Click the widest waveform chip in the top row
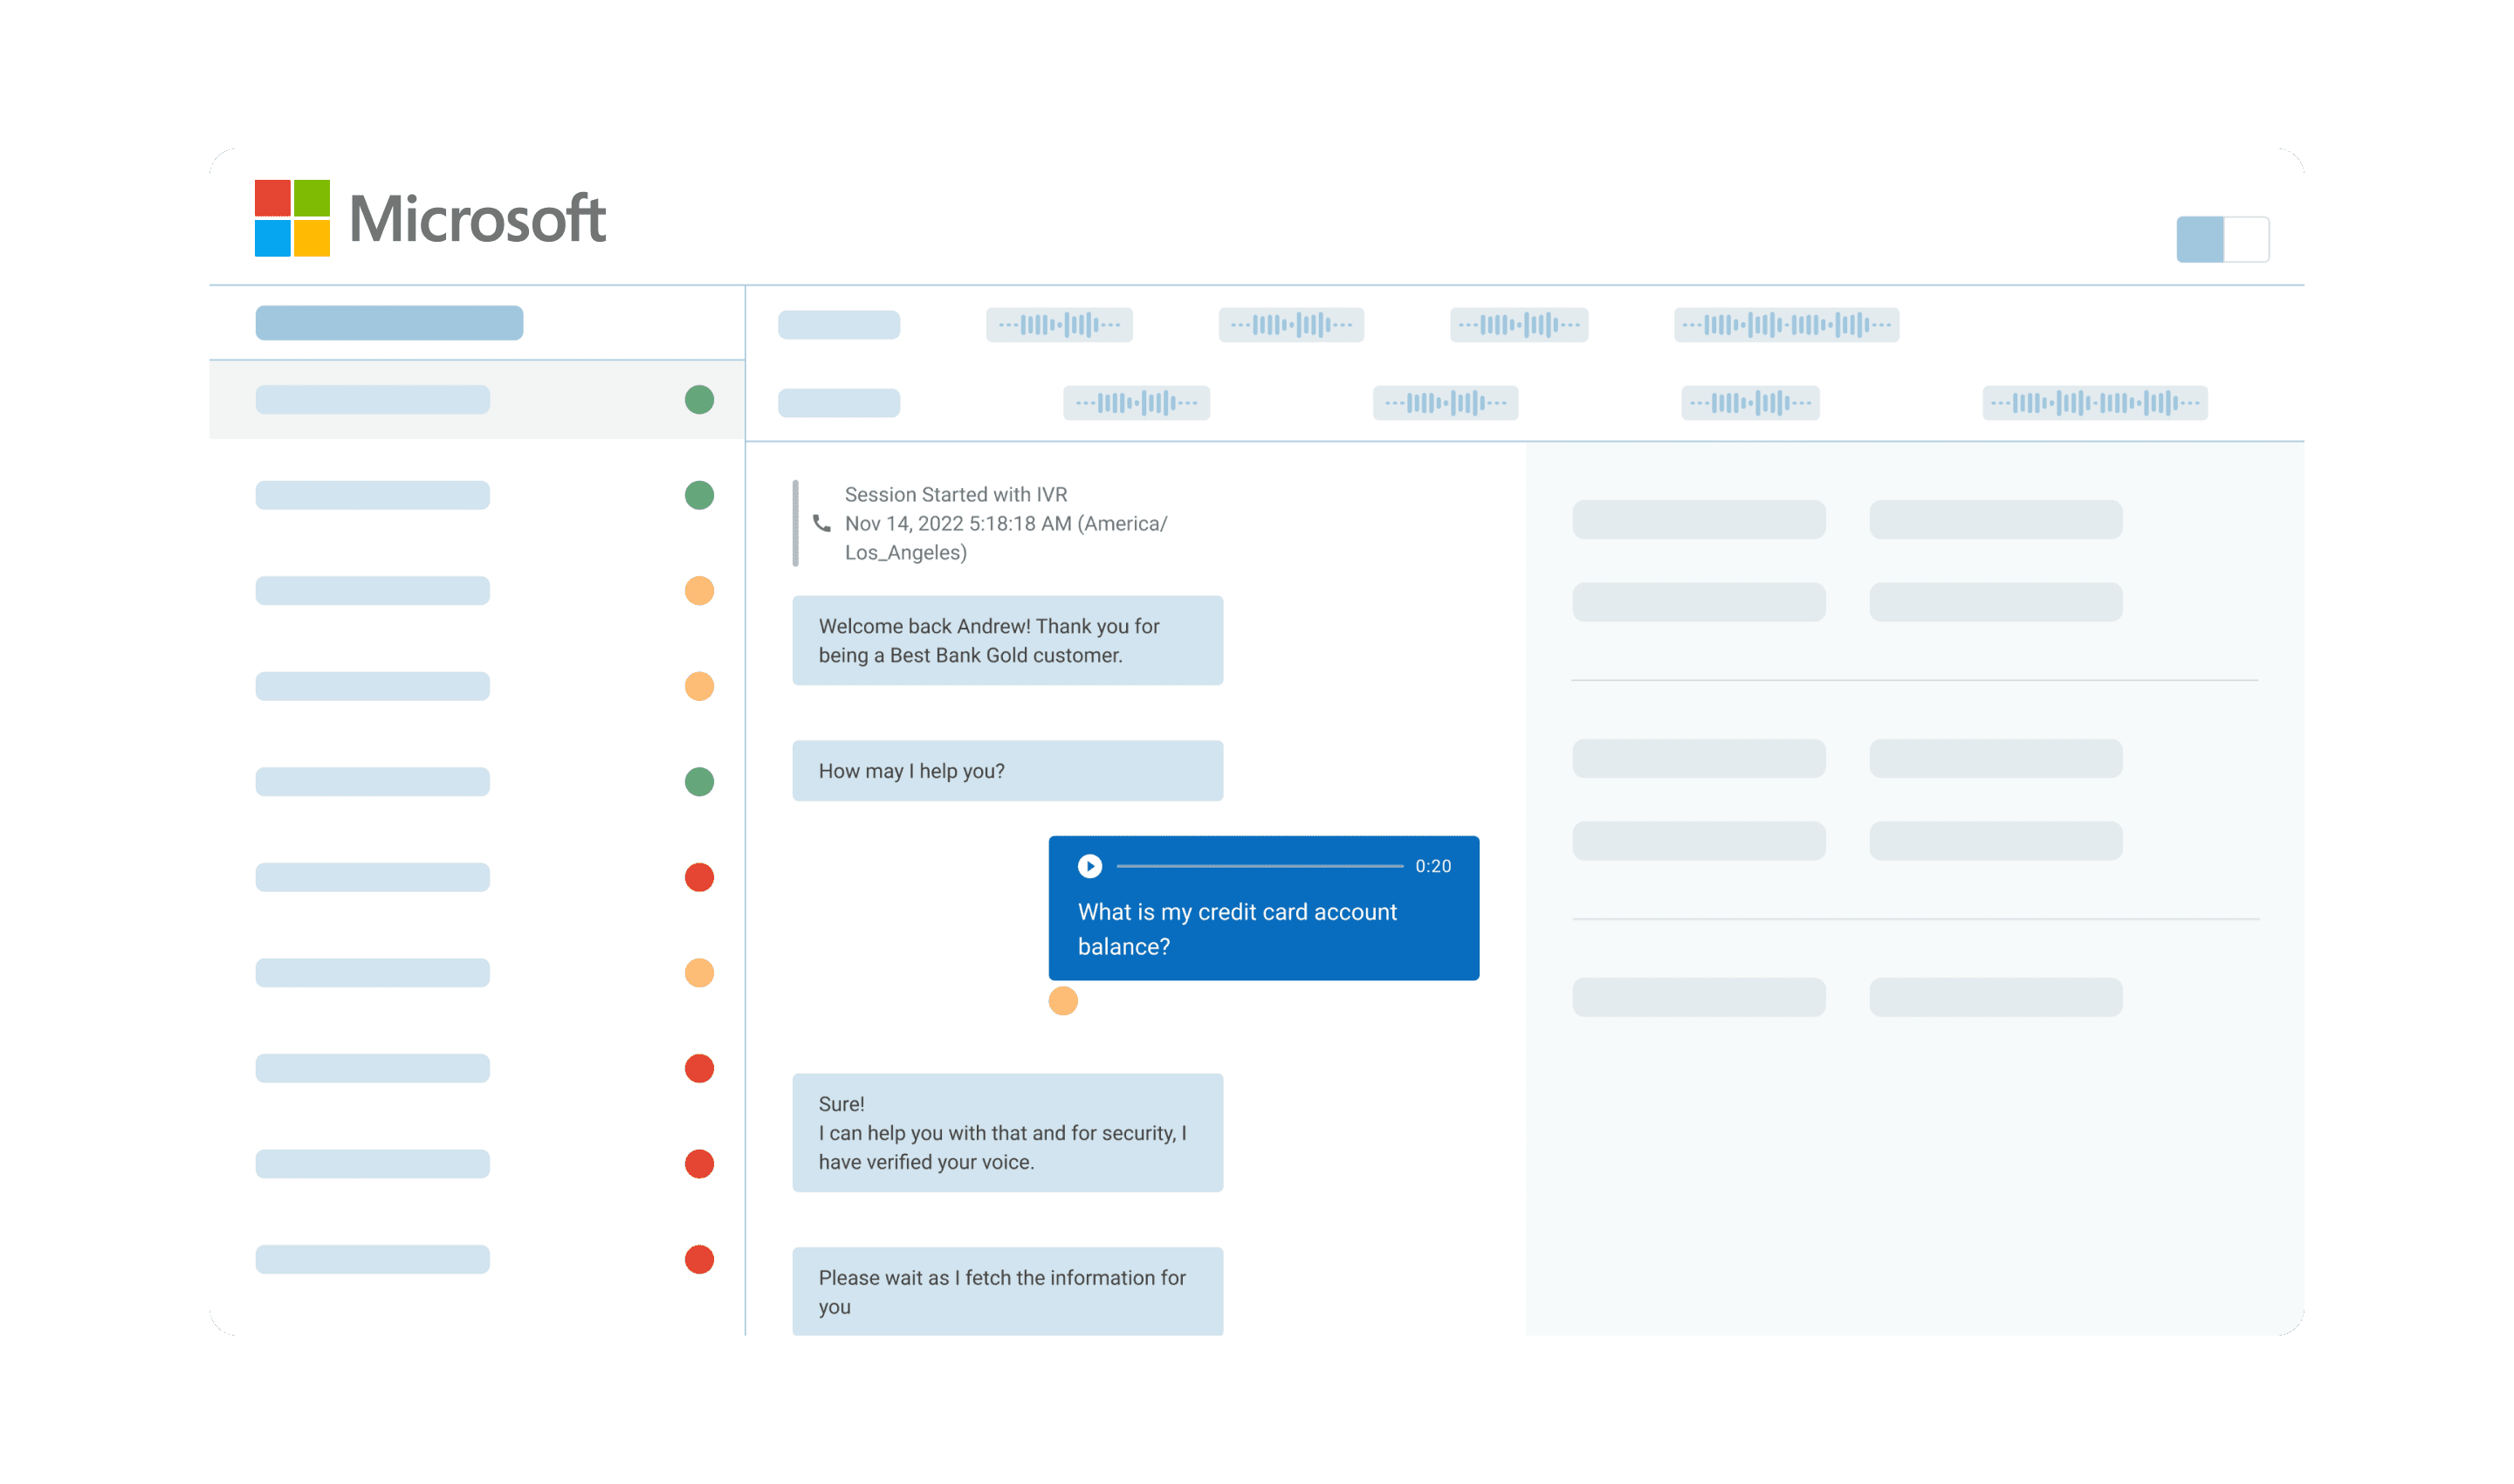2514x1484 pixels. [1786, 324]
